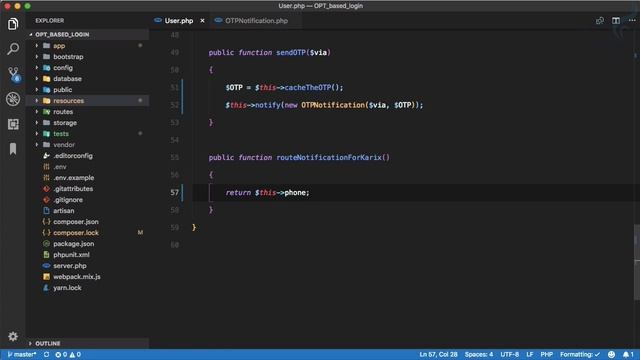Click line number 49 in gutter
This screenshot has height=360, width=640.
point(174,53)
